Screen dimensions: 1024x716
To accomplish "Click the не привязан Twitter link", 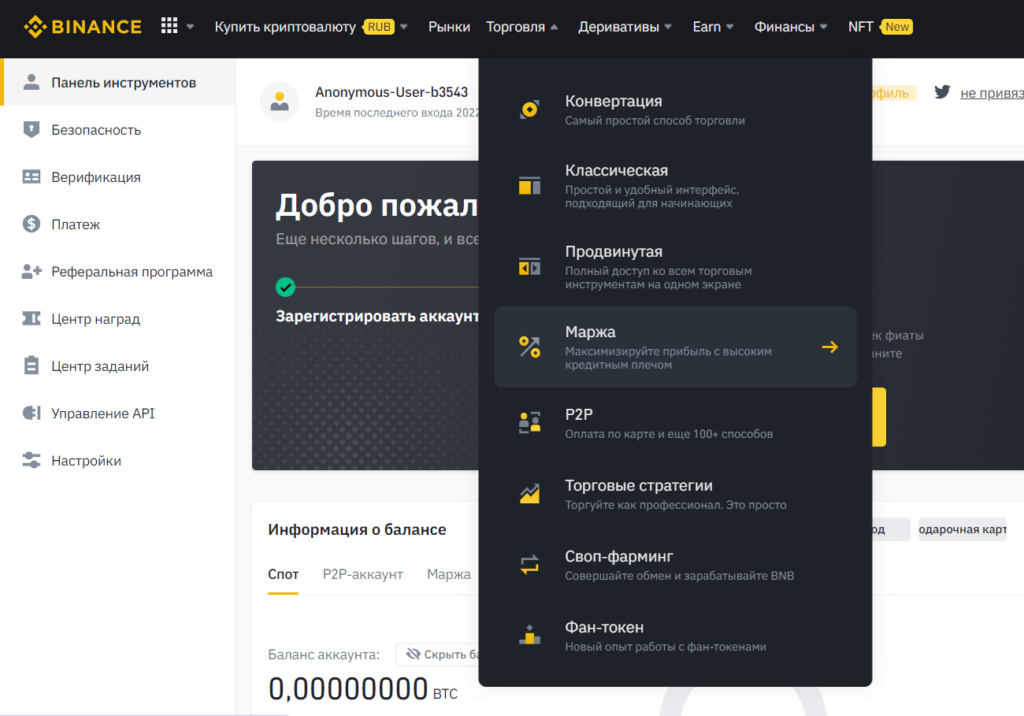I will [991, 93].
